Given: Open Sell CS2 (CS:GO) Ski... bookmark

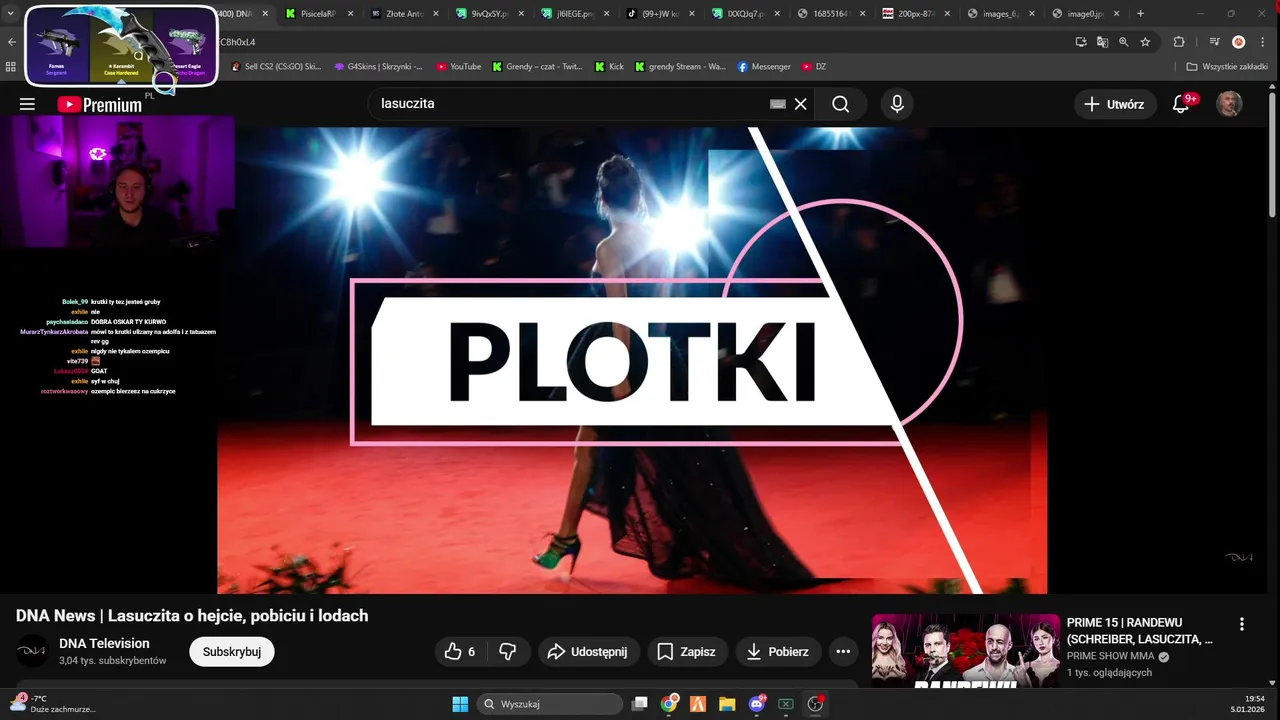Looking at the screenshot, I should click(276, 67).
